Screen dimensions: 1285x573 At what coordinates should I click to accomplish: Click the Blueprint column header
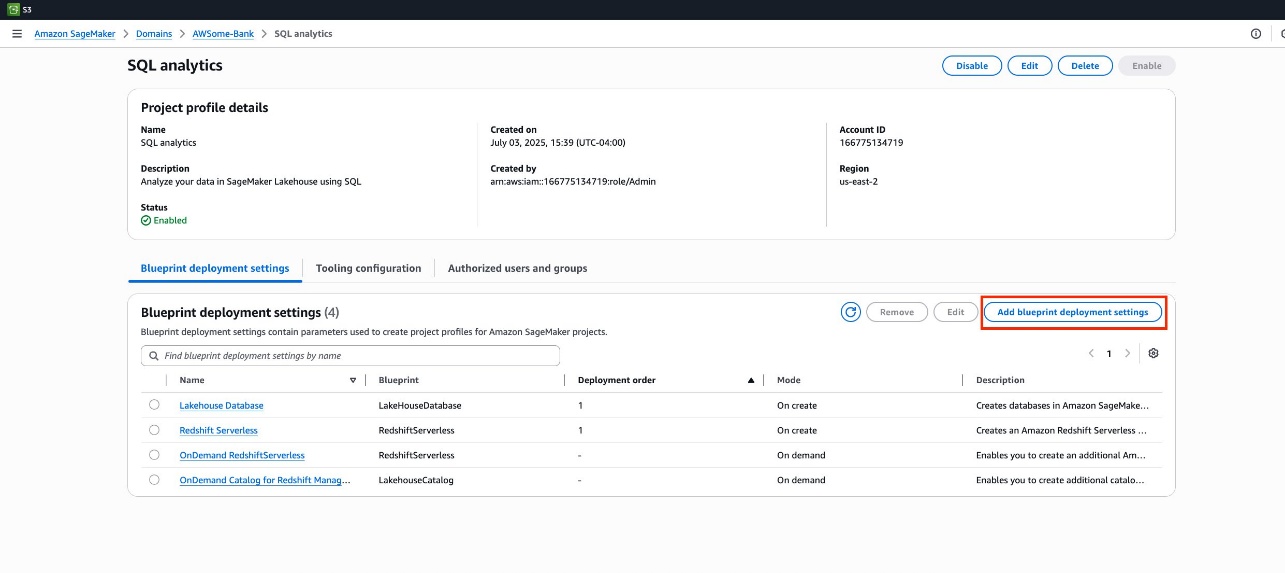[x=399, y=380]
